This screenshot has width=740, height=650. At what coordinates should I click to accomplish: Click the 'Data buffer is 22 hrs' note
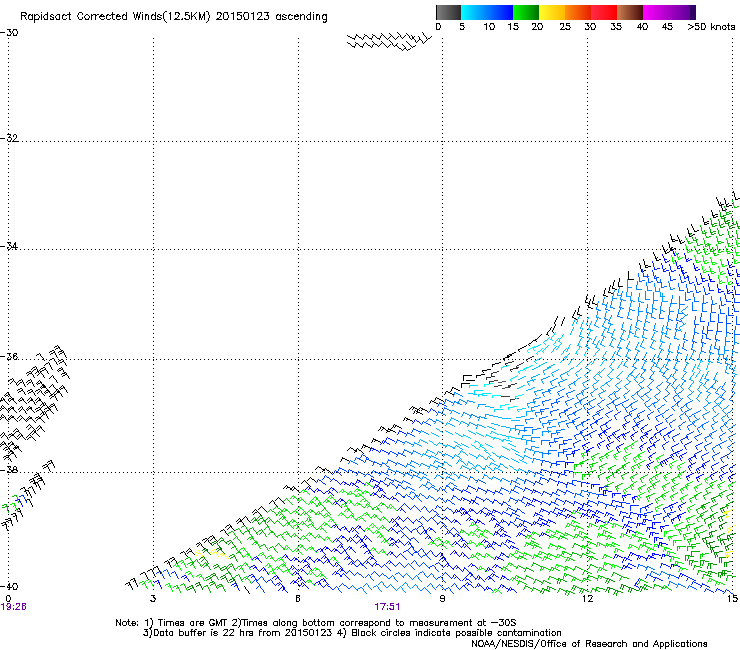[237, 633]
